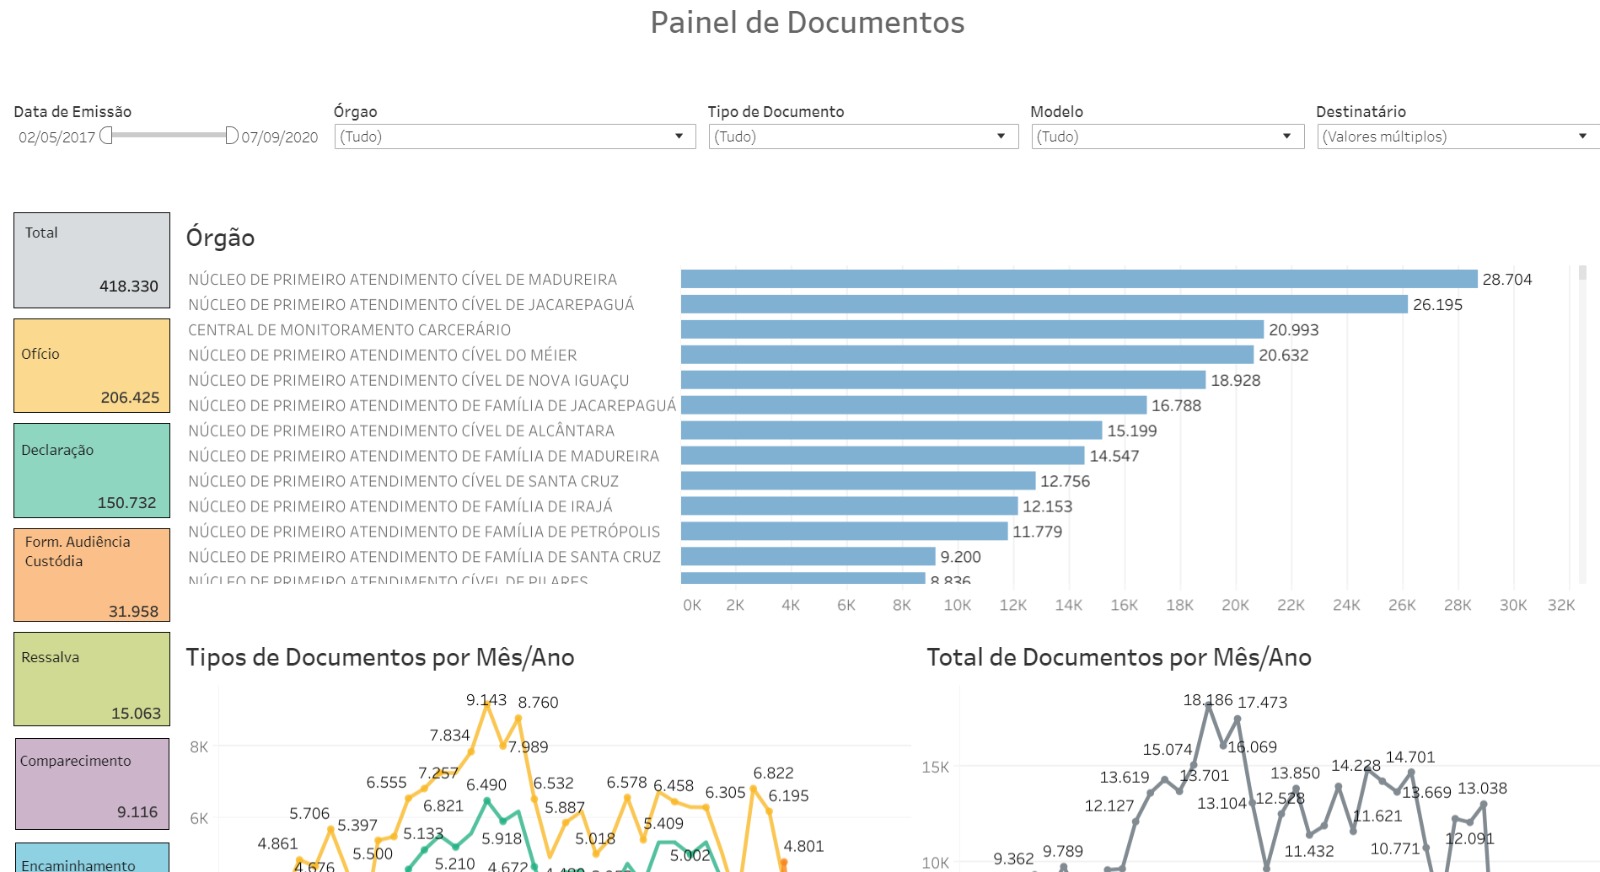Image resolution: width=1600 pixels, height=872 pixels.
Task: Click the 9.143 peak on yellow line
Action: click(488, 704)
